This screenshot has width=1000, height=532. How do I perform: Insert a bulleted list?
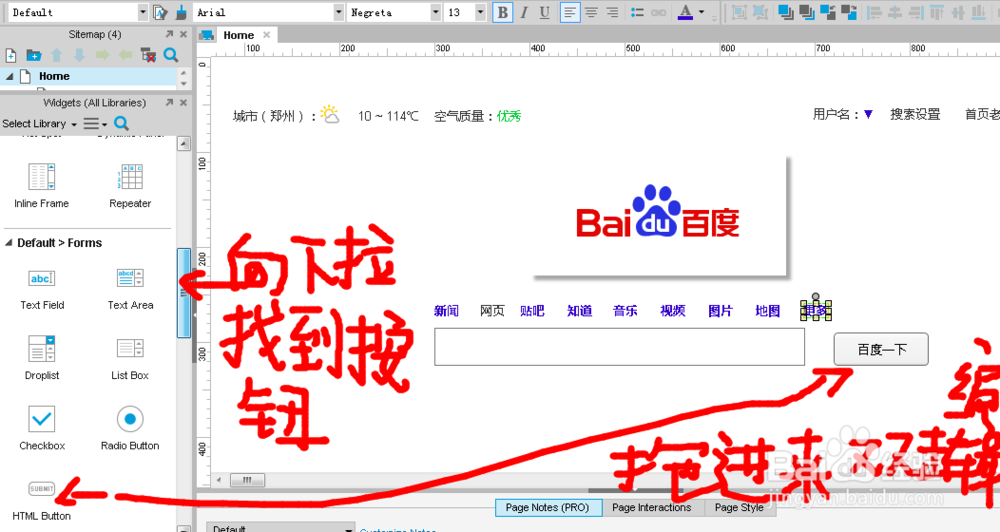tap(637, 12)
